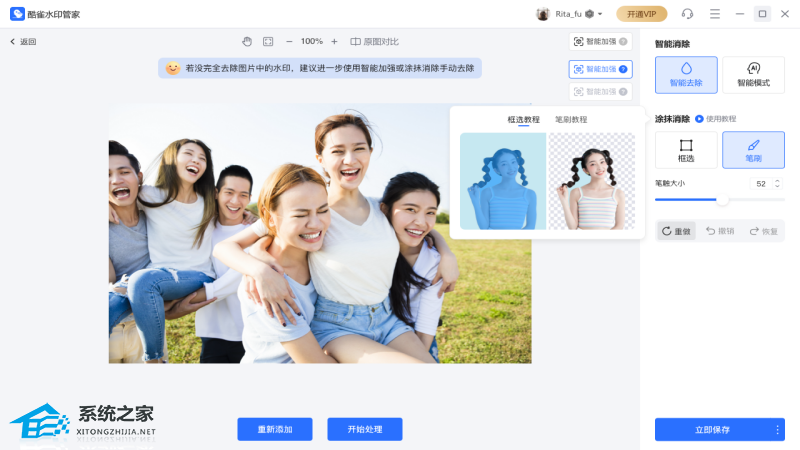
Task: Click the blue masked tutorial thumbnail
Action: tap(503, 181)
